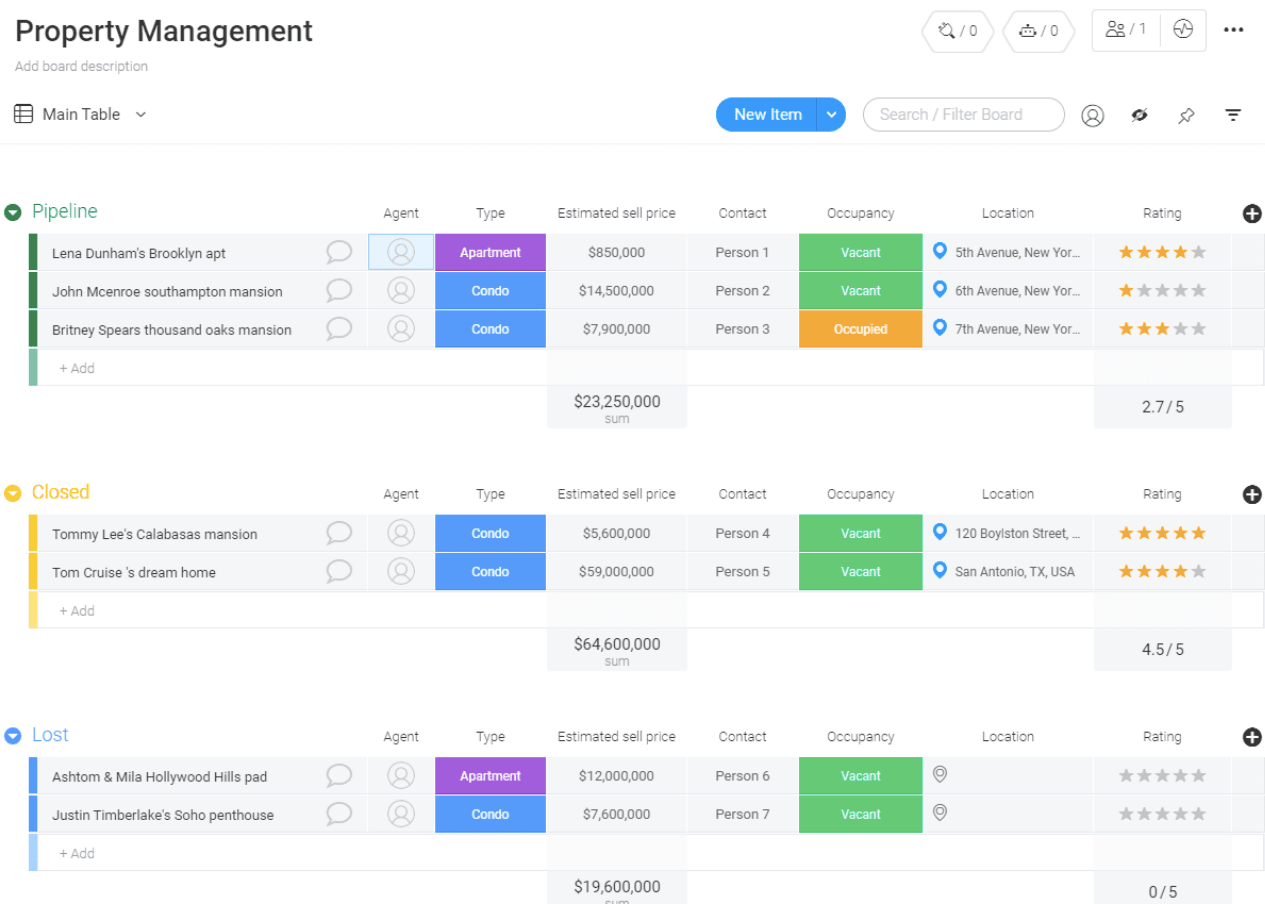Assign agent for Ashtom & Mila pad
This screenshot has width=1265, height=904.
(401, 776)
